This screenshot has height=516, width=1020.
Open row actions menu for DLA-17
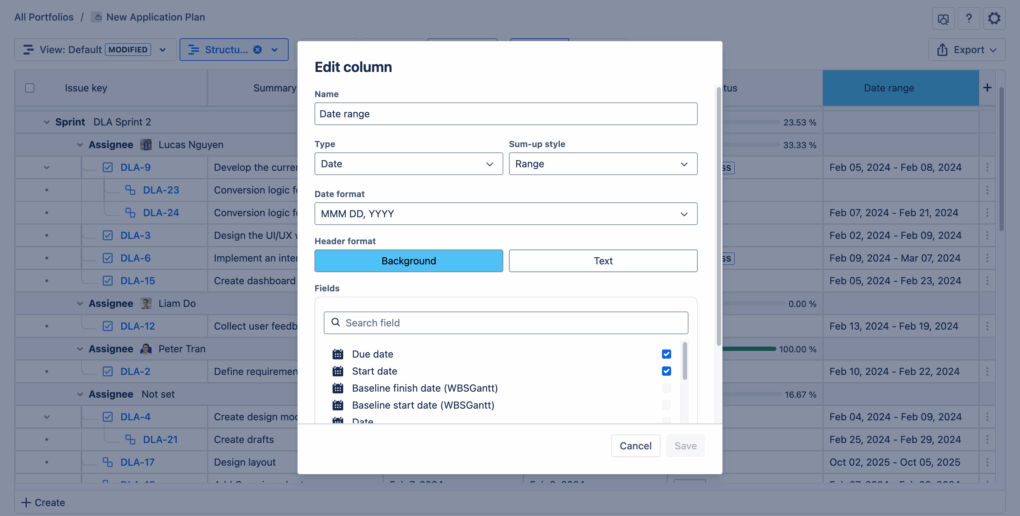[x=987, y=462]
